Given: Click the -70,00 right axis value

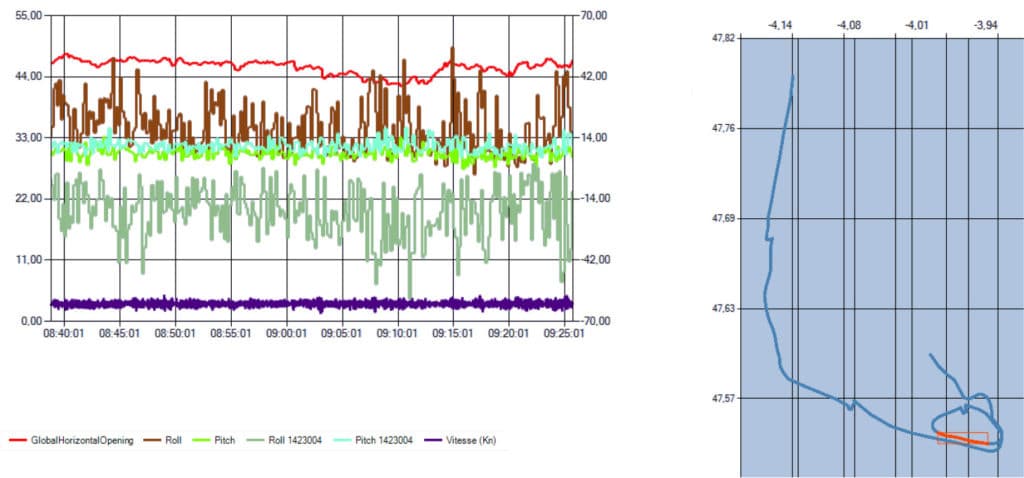Looking at the screenshot, I should pos(598,321).
